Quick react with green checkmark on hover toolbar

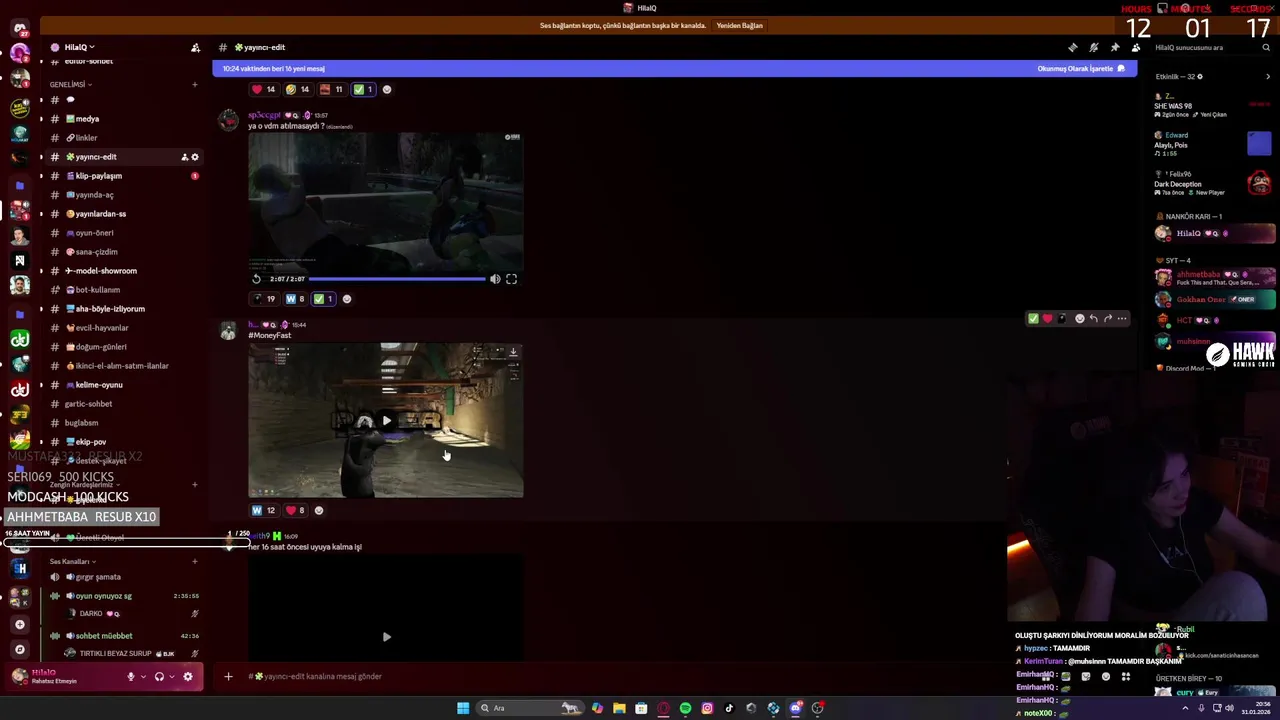1033,319
